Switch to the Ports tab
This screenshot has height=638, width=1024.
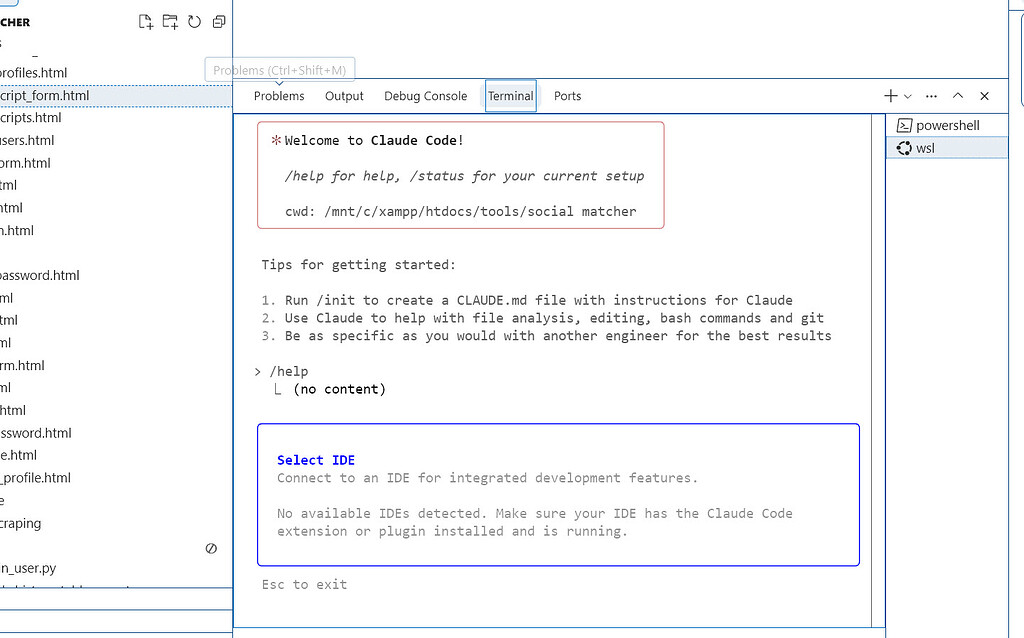pyautogui.click(x=567, y=95)
